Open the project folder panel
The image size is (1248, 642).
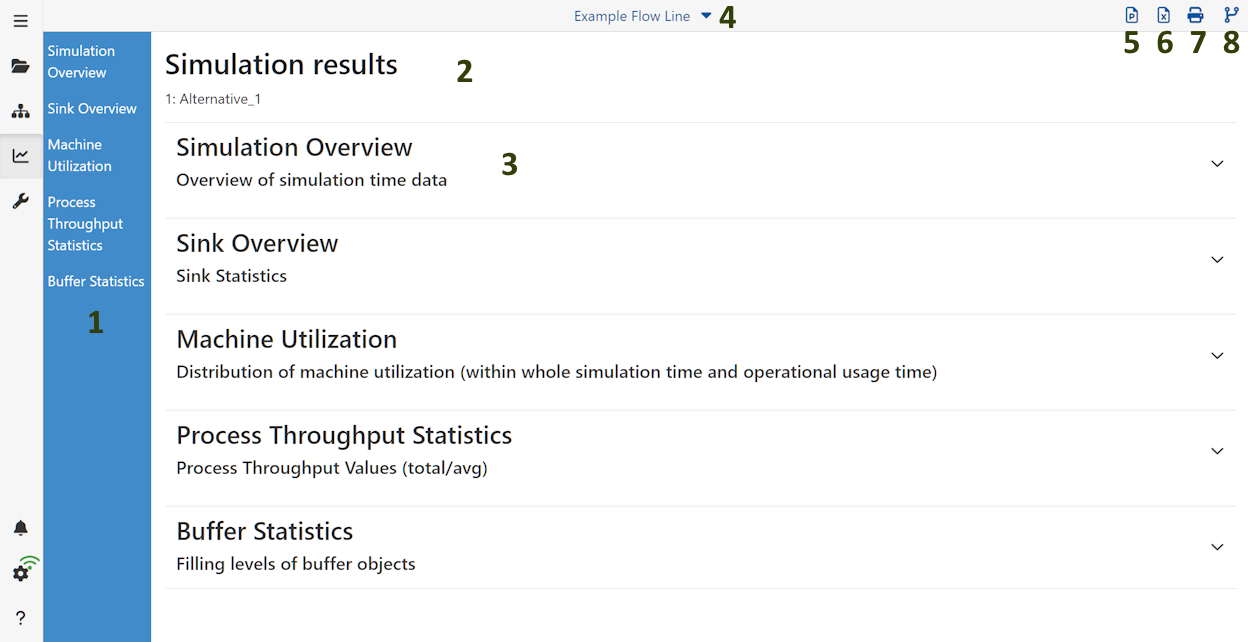pos(20,66)
